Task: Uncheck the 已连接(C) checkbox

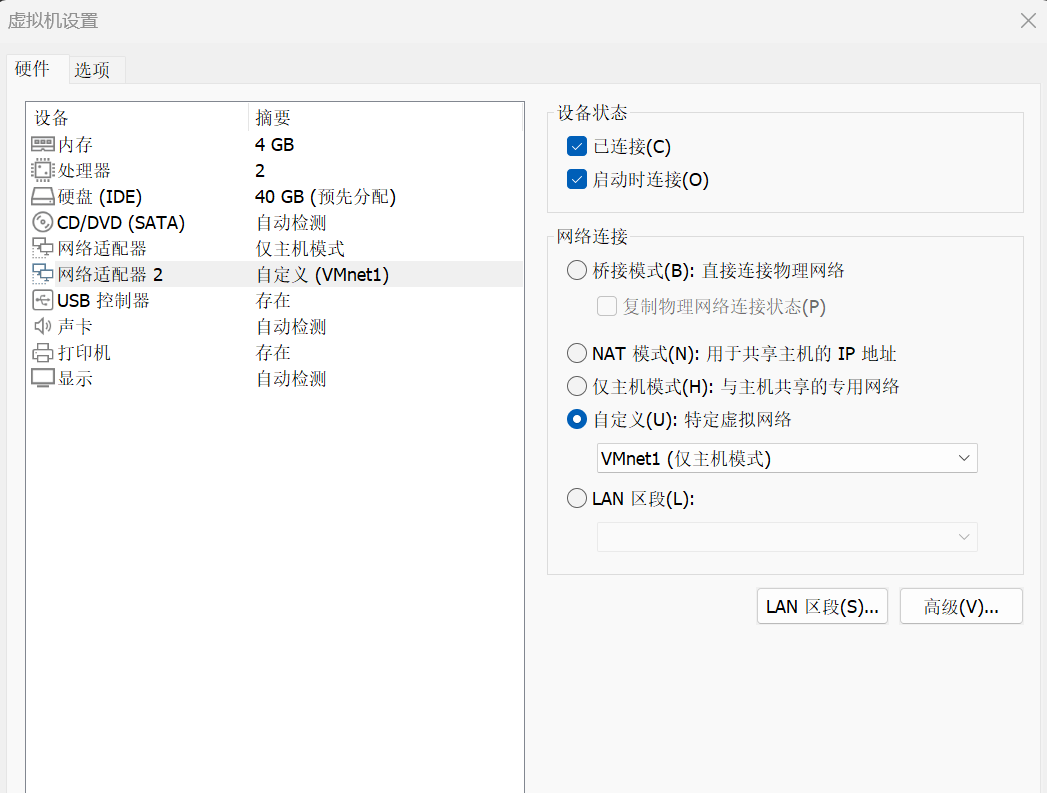Action: [576, 147]
